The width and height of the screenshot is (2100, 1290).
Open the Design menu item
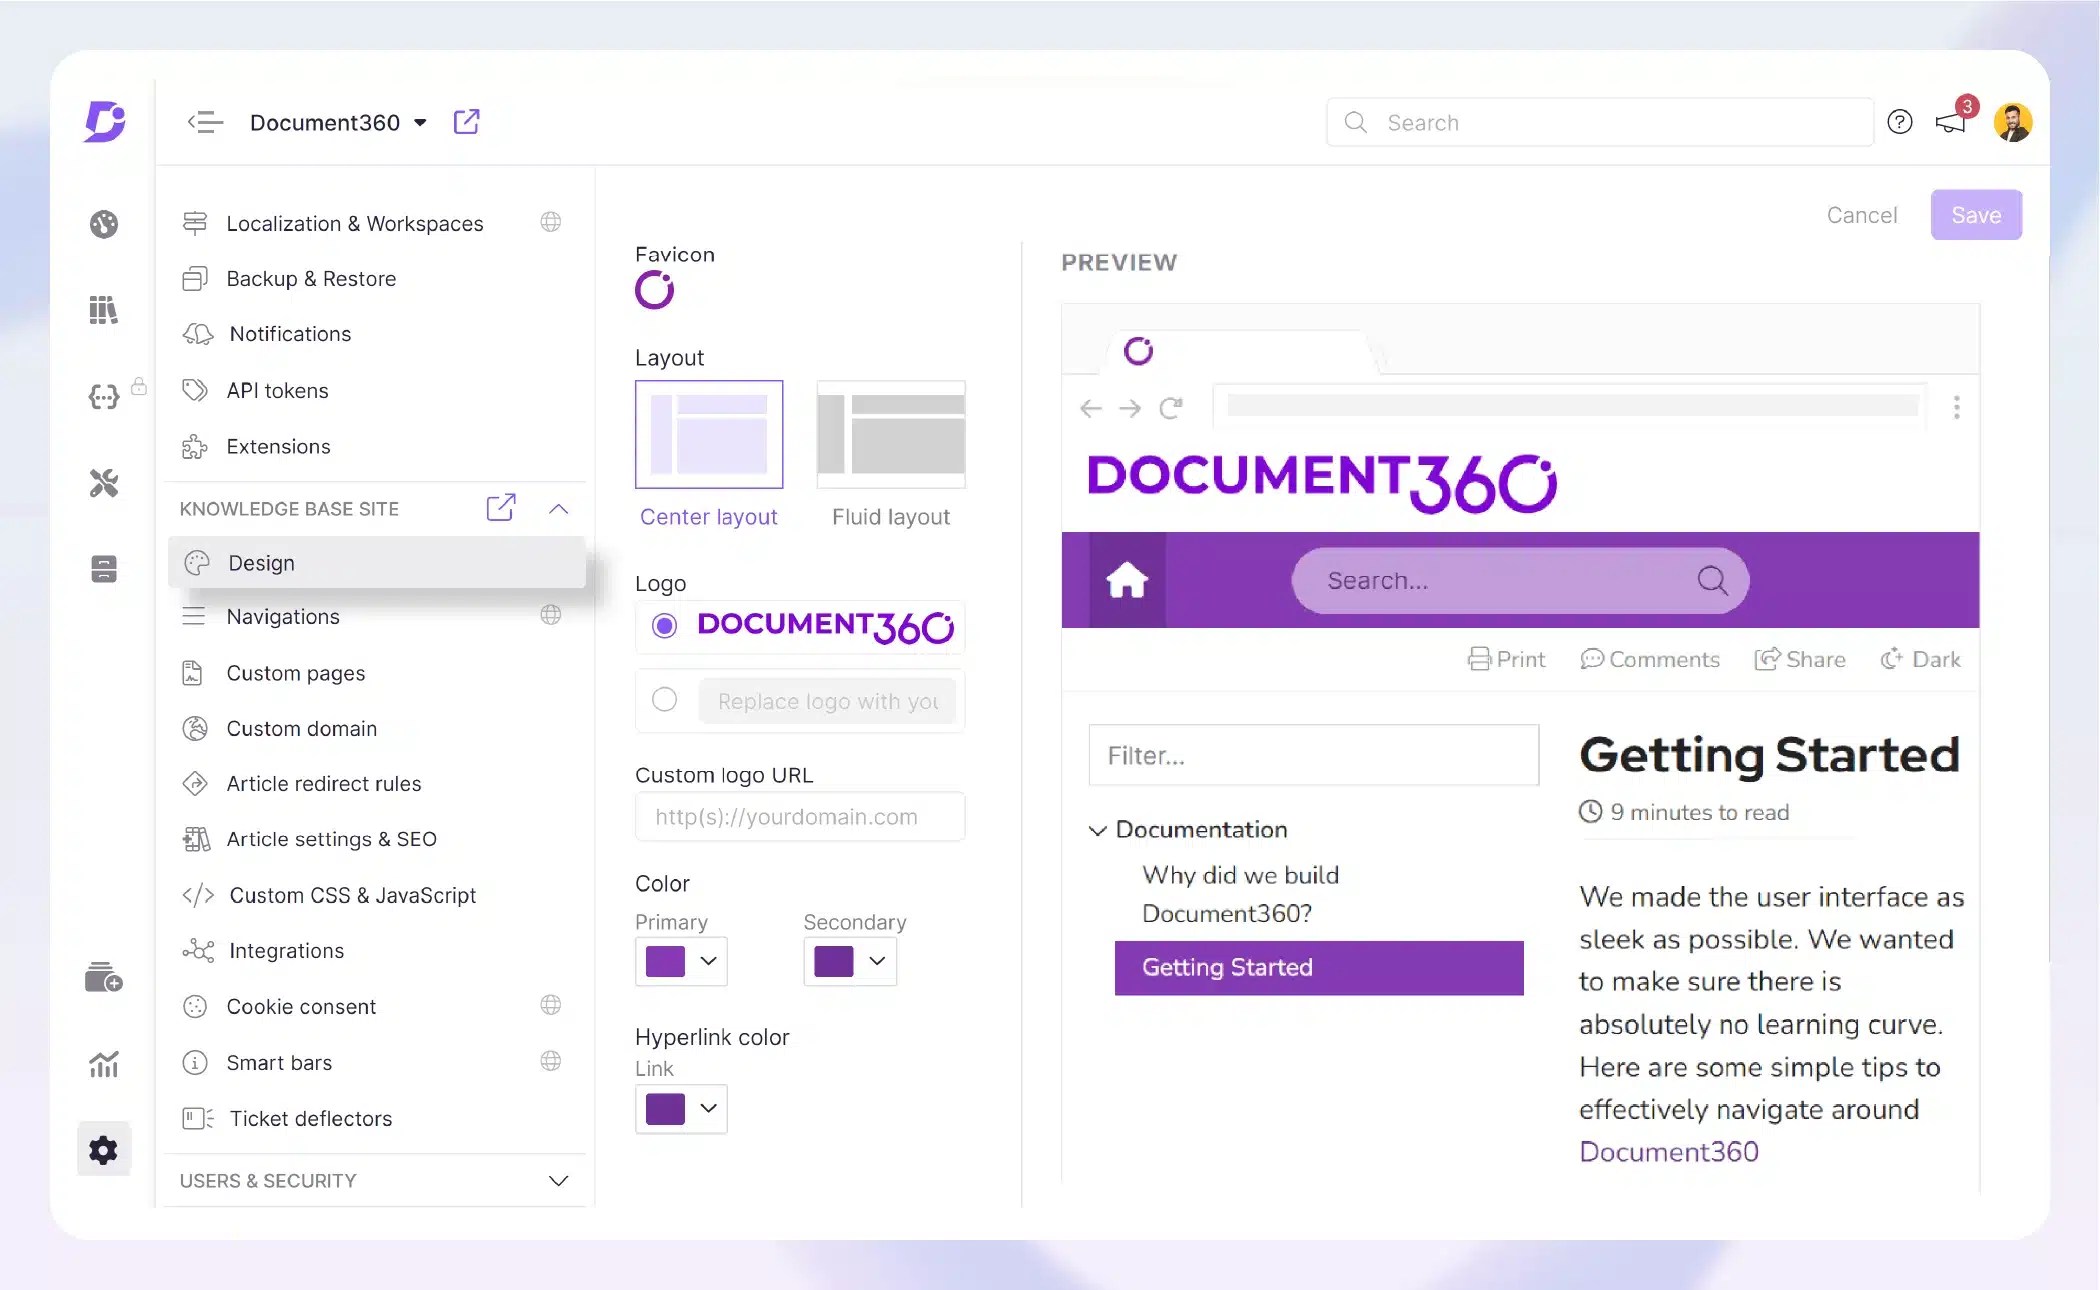click(261, 562)
